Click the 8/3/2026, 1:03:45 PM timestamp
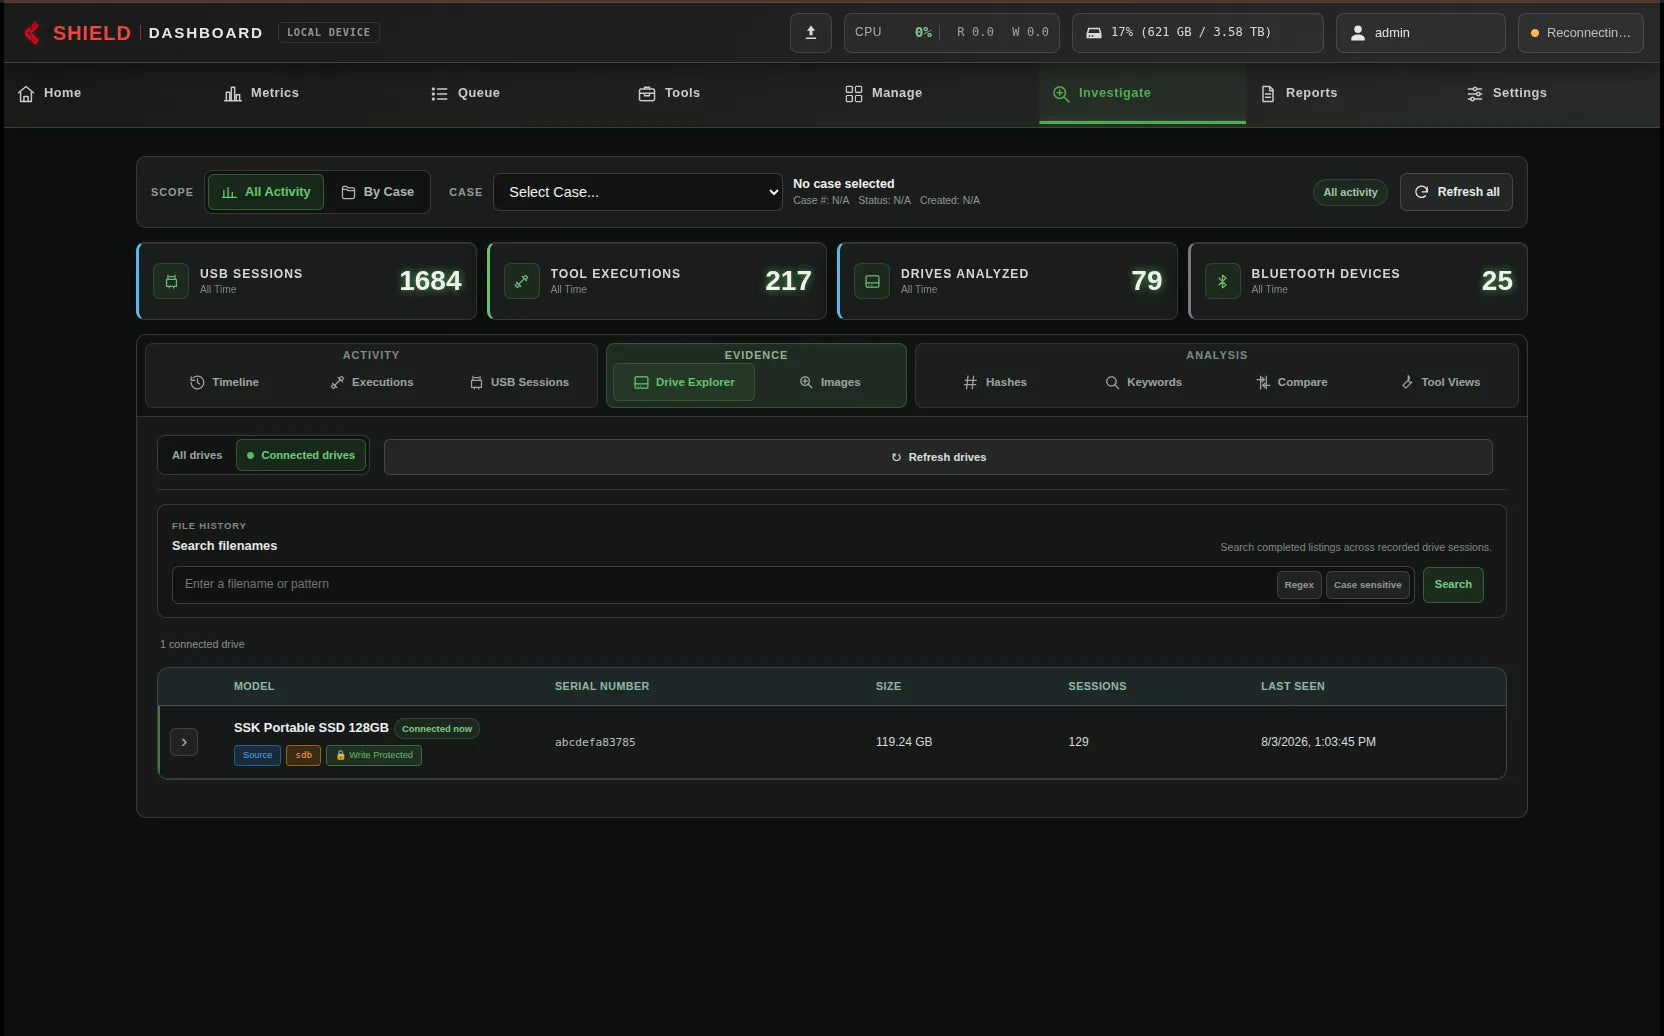The width and height of the screenshot is (1664, 1036). pos(1318,742)
